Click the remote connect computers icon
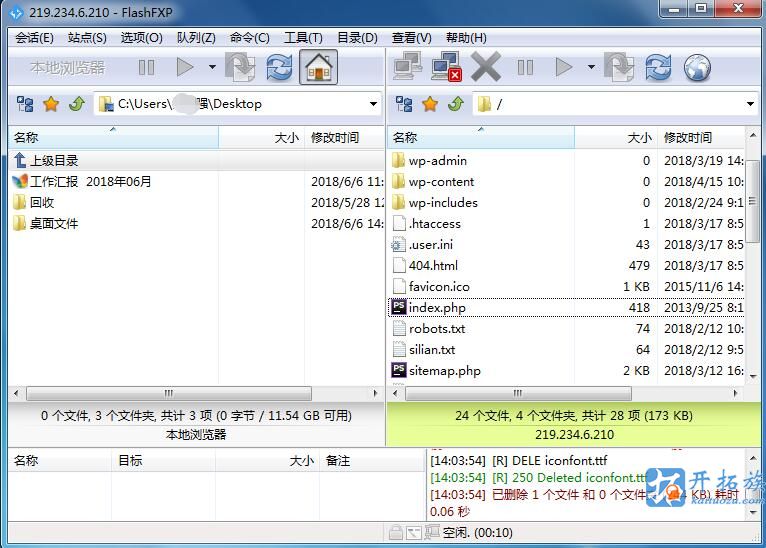The width and height of the screenshot is (766, 548). pos(407,66)
